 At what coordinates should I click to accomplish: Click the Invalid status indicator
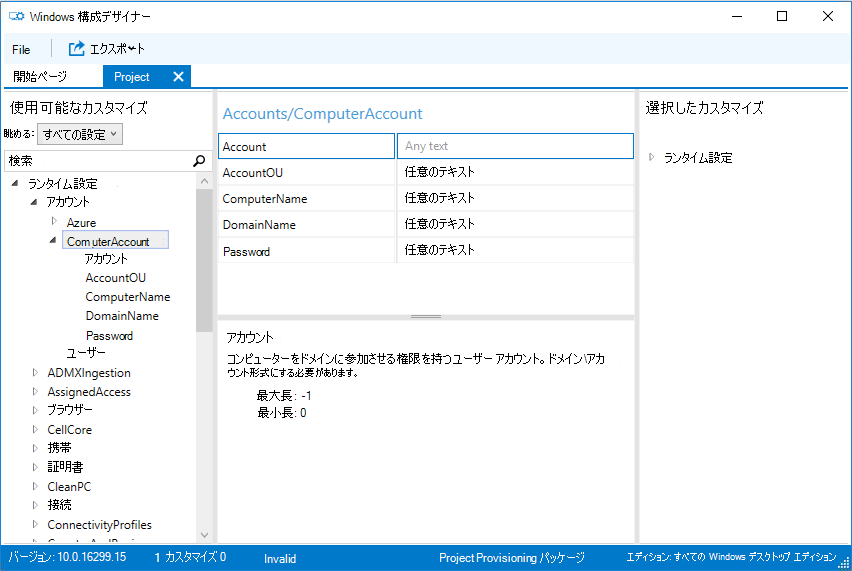pyautogui.click(x=280, y=559)
